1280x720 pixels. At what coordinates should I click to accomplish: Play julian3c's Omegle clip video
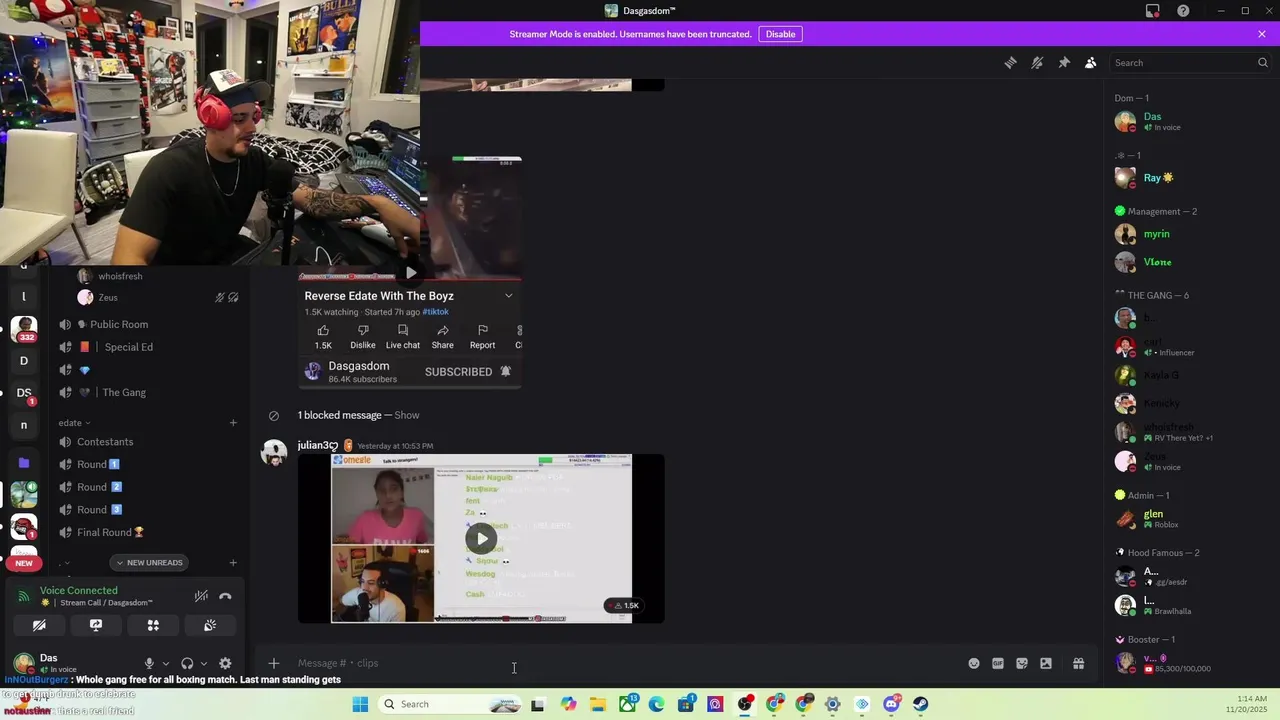[481, 538]
